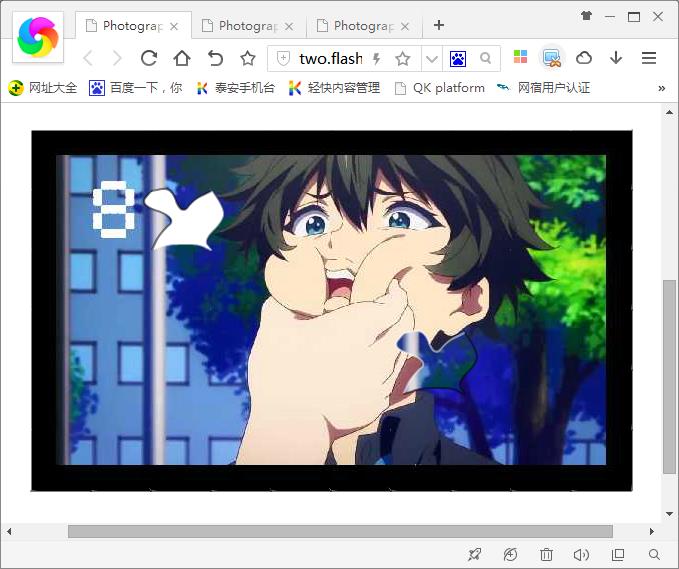Viewport: 679px width, 569px height.
Task: Open the hamburger main menu
Action: pyautogui.click(x=648, y=58)
